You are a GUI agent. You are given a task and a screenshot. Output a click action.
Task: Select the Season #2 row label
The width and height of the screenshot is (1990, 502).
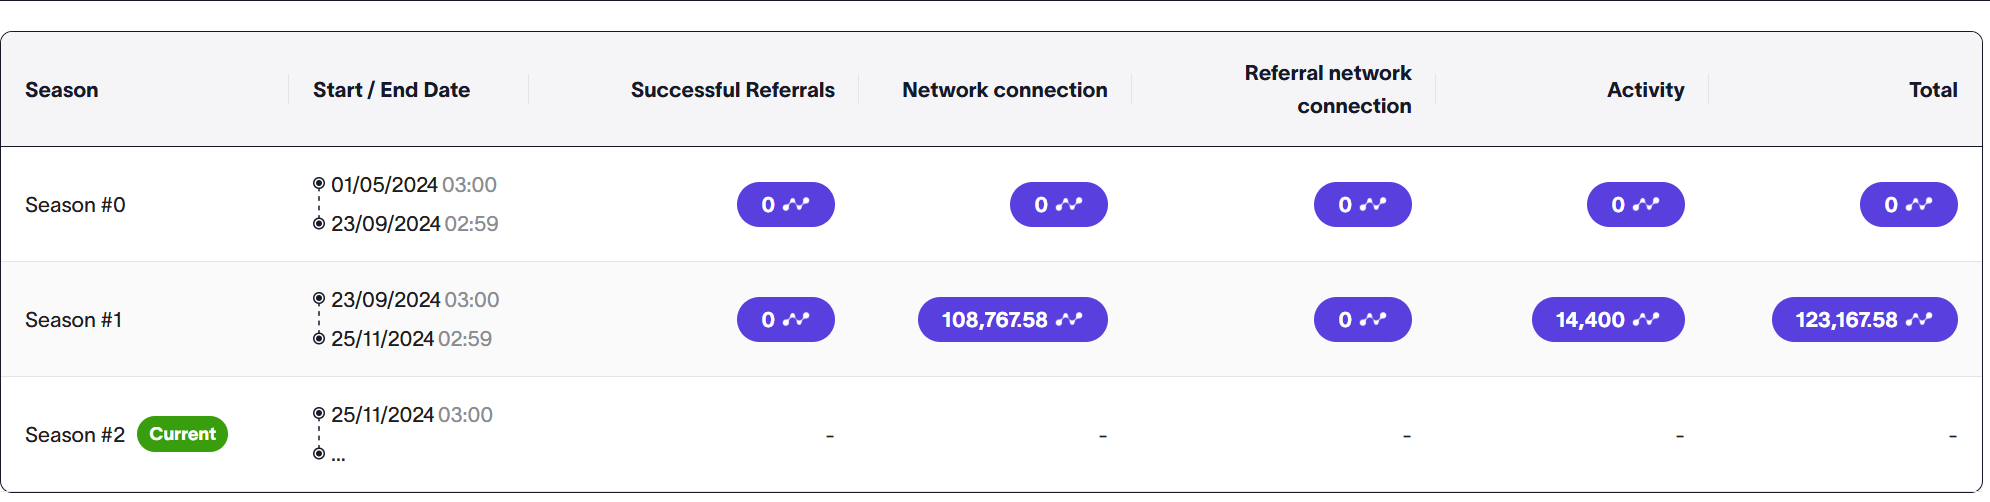coord(75,435)
